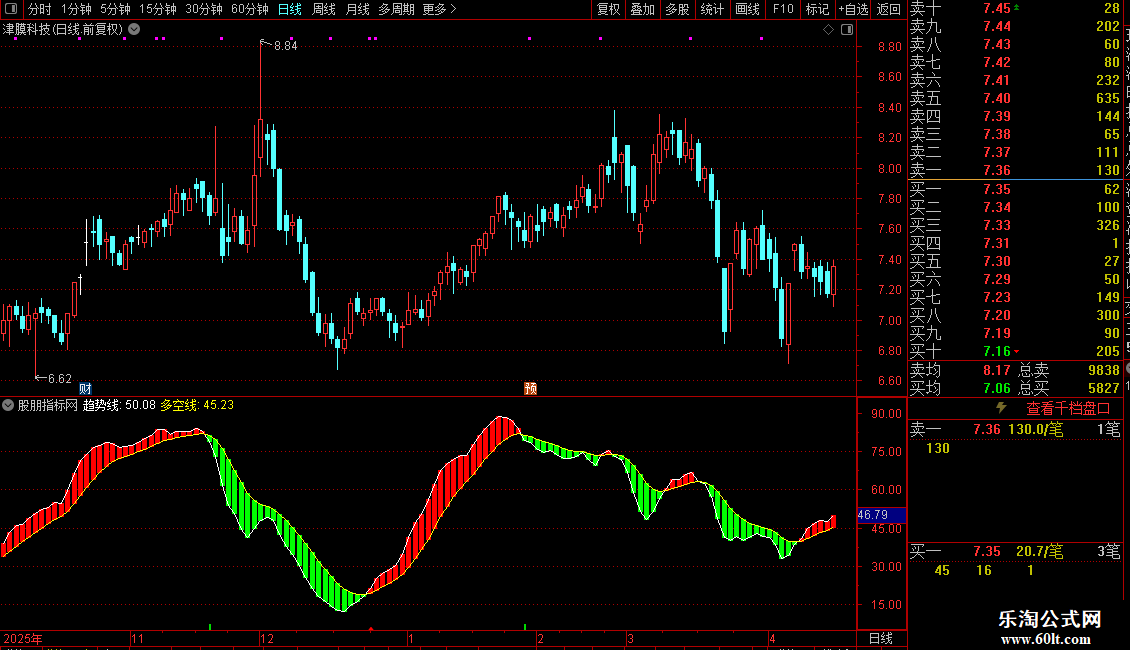Open 多周期 multi-period view

[396, 9]
